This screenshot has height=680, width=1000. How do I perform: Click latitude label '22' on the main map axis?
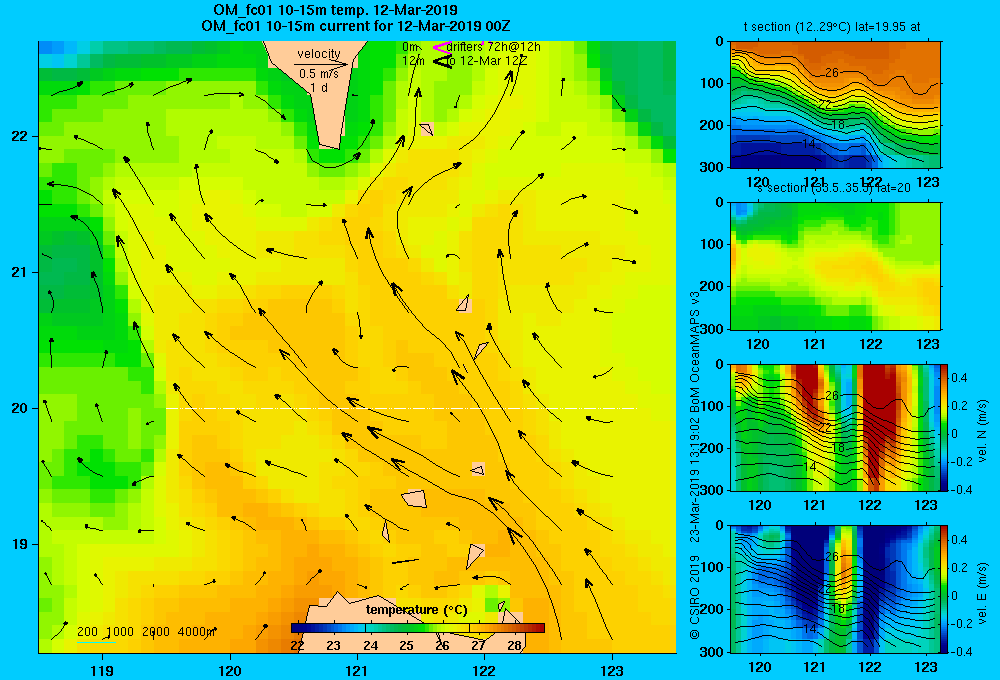coord(19,136)
